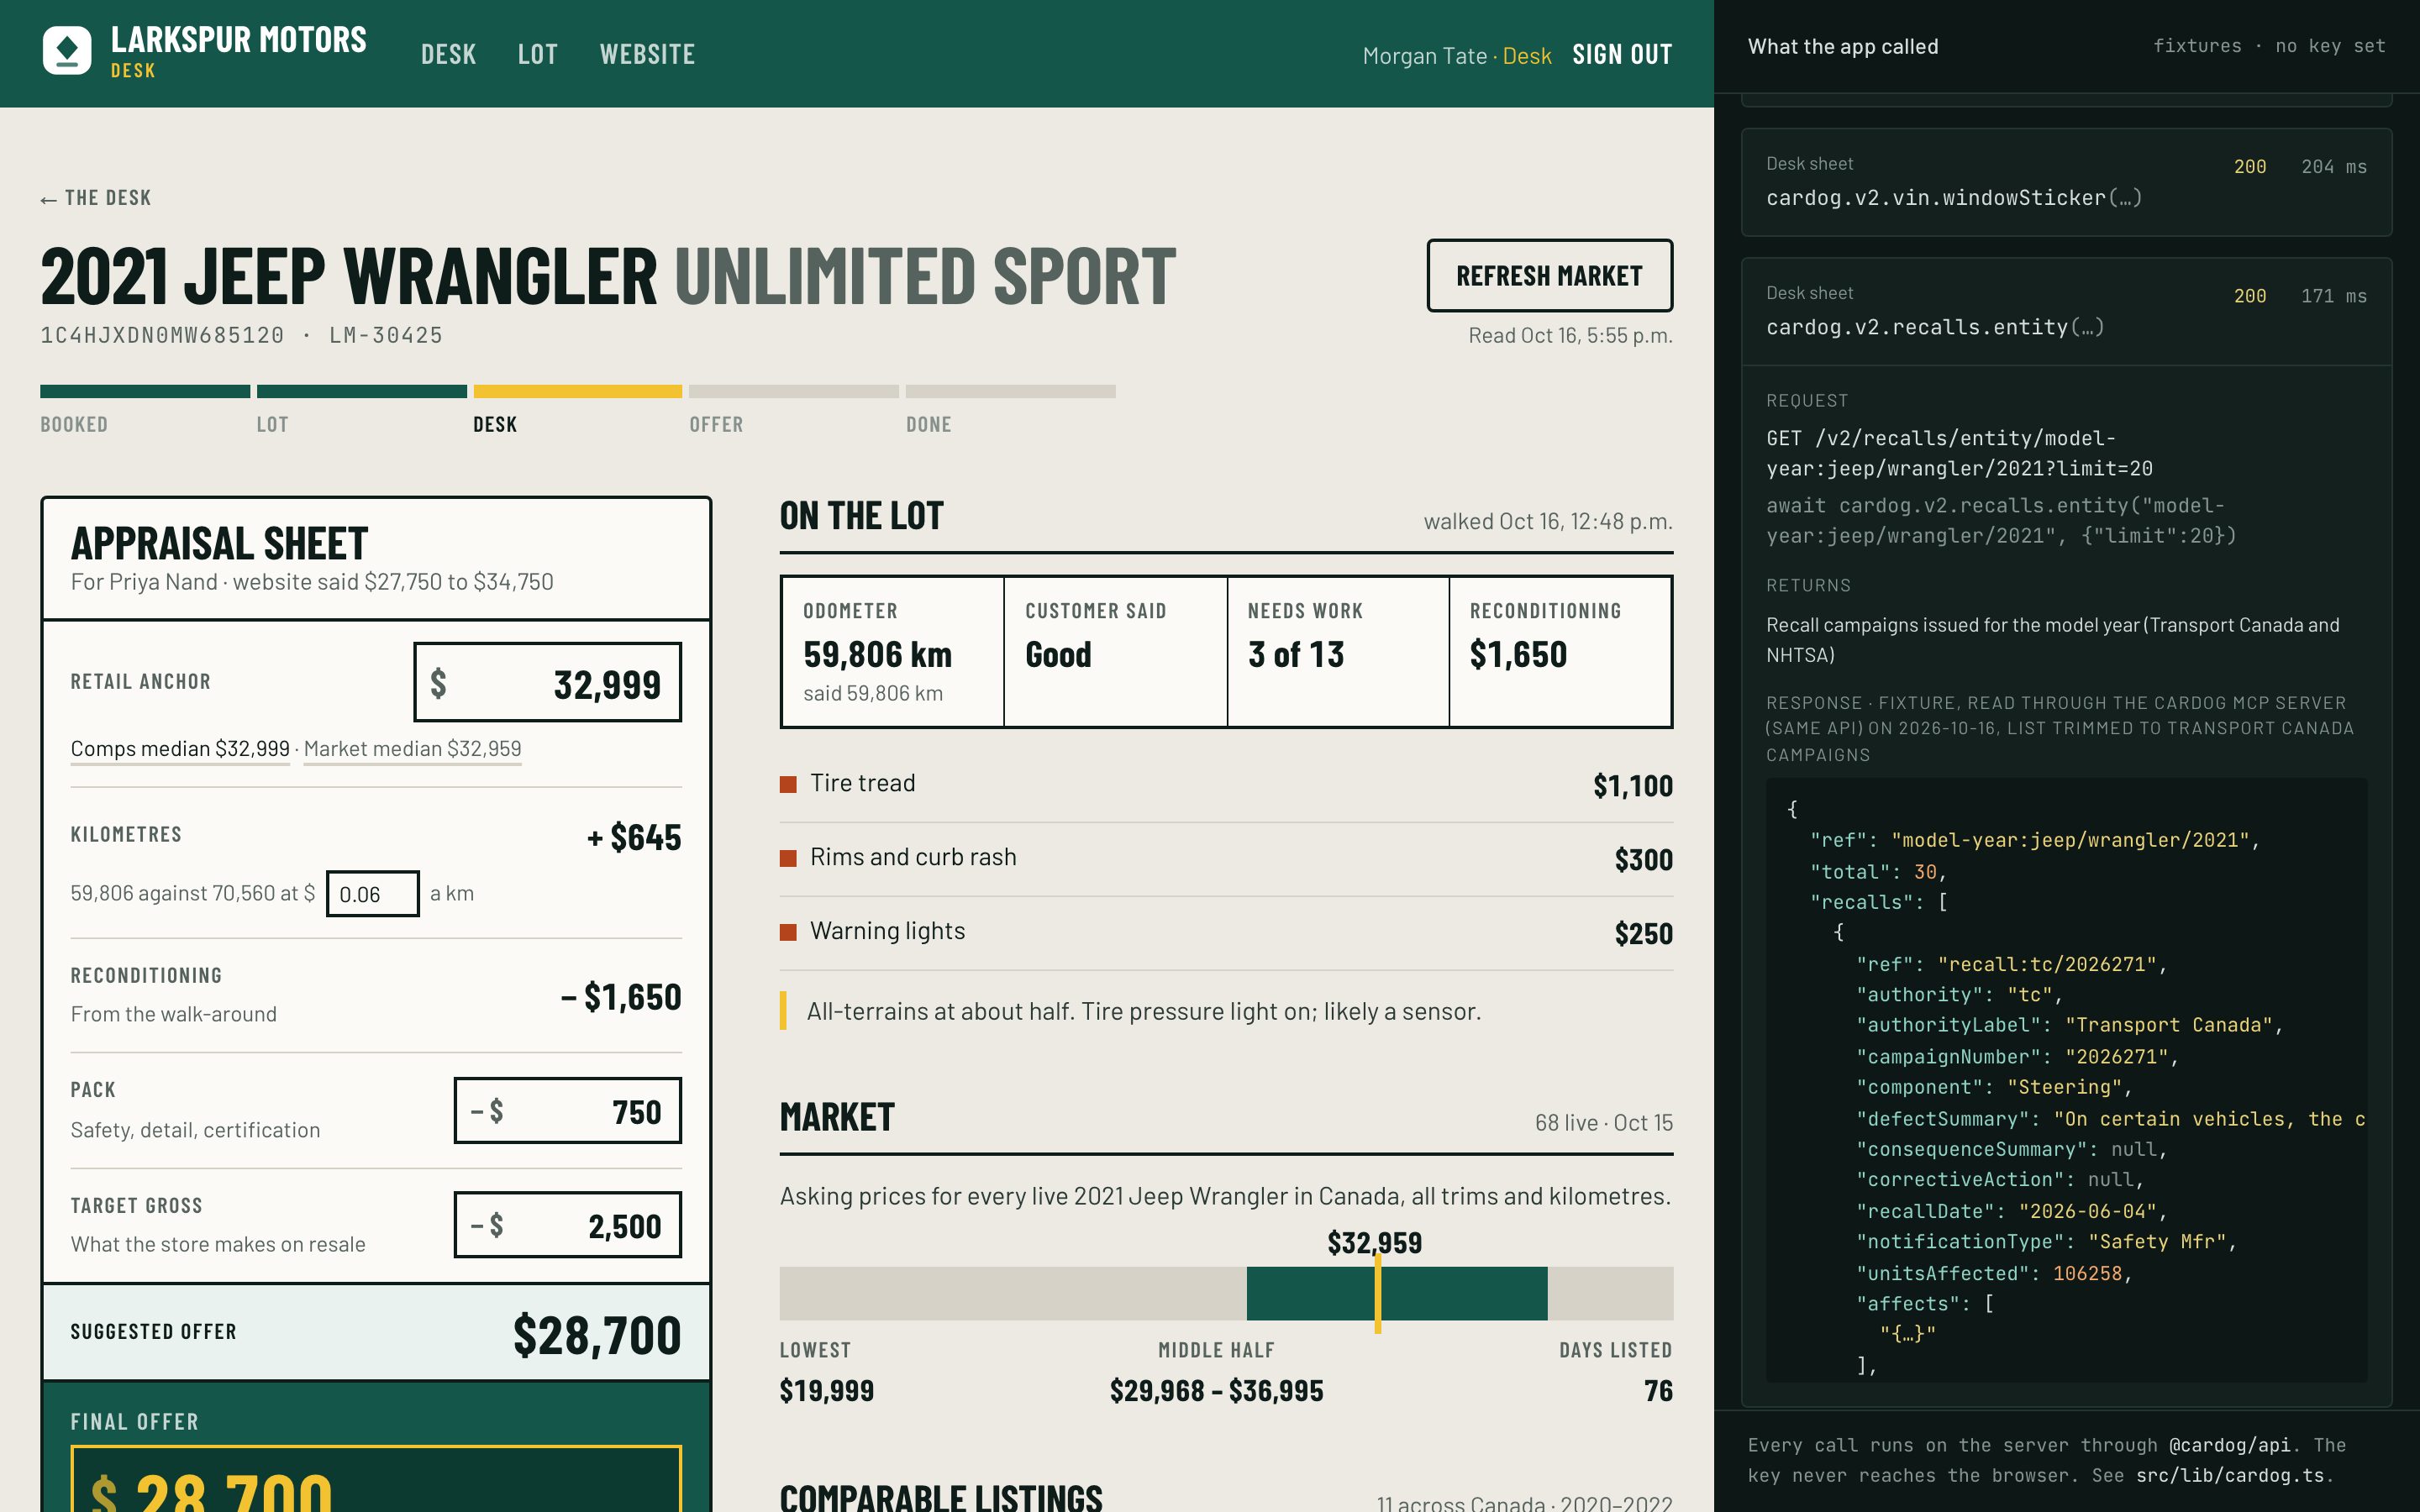Edit the Retail Anchor 32,999 field
2420x1512 pixels.
548,682
